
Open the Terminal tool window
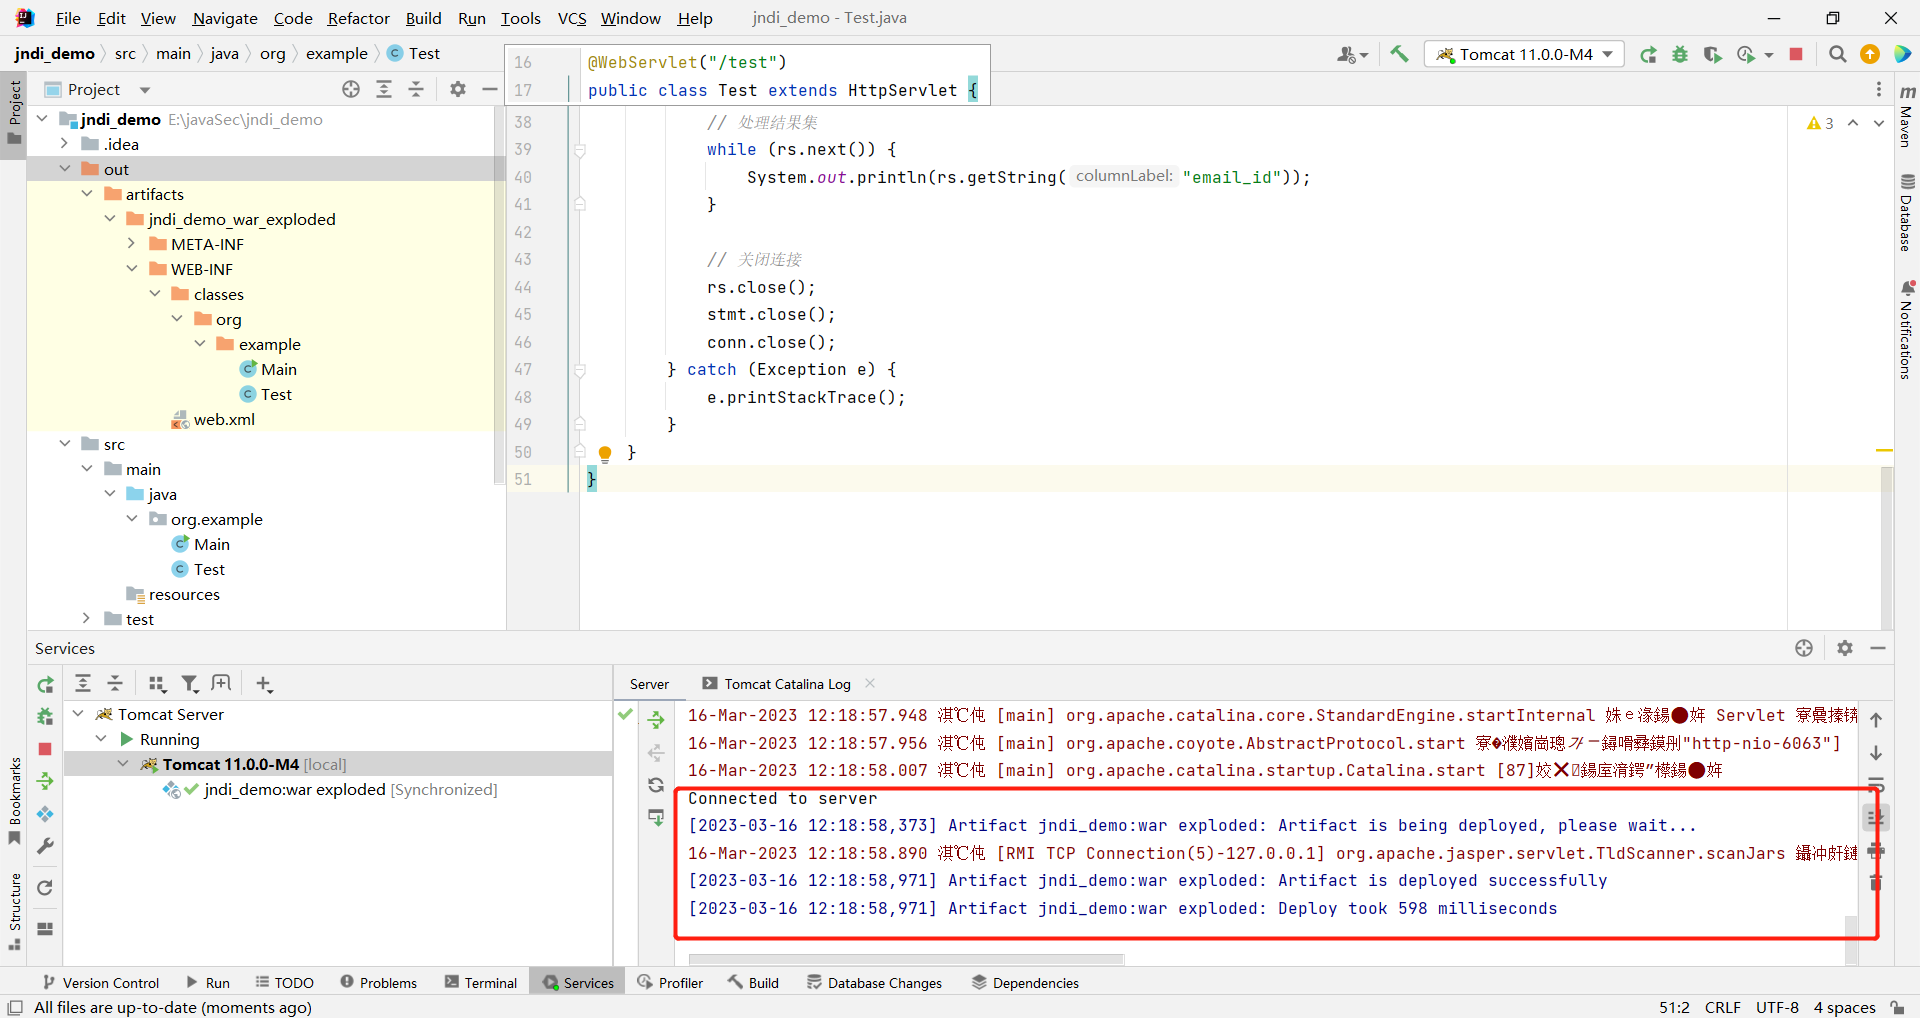[481, 983]
